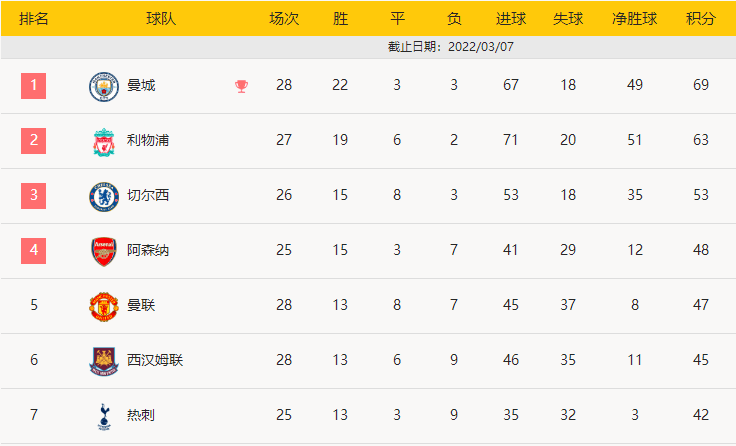The width and height of the screenshot is (736, 446).
Task: Click the red trophy icon beside 曼城
Action: click(241, 86)
